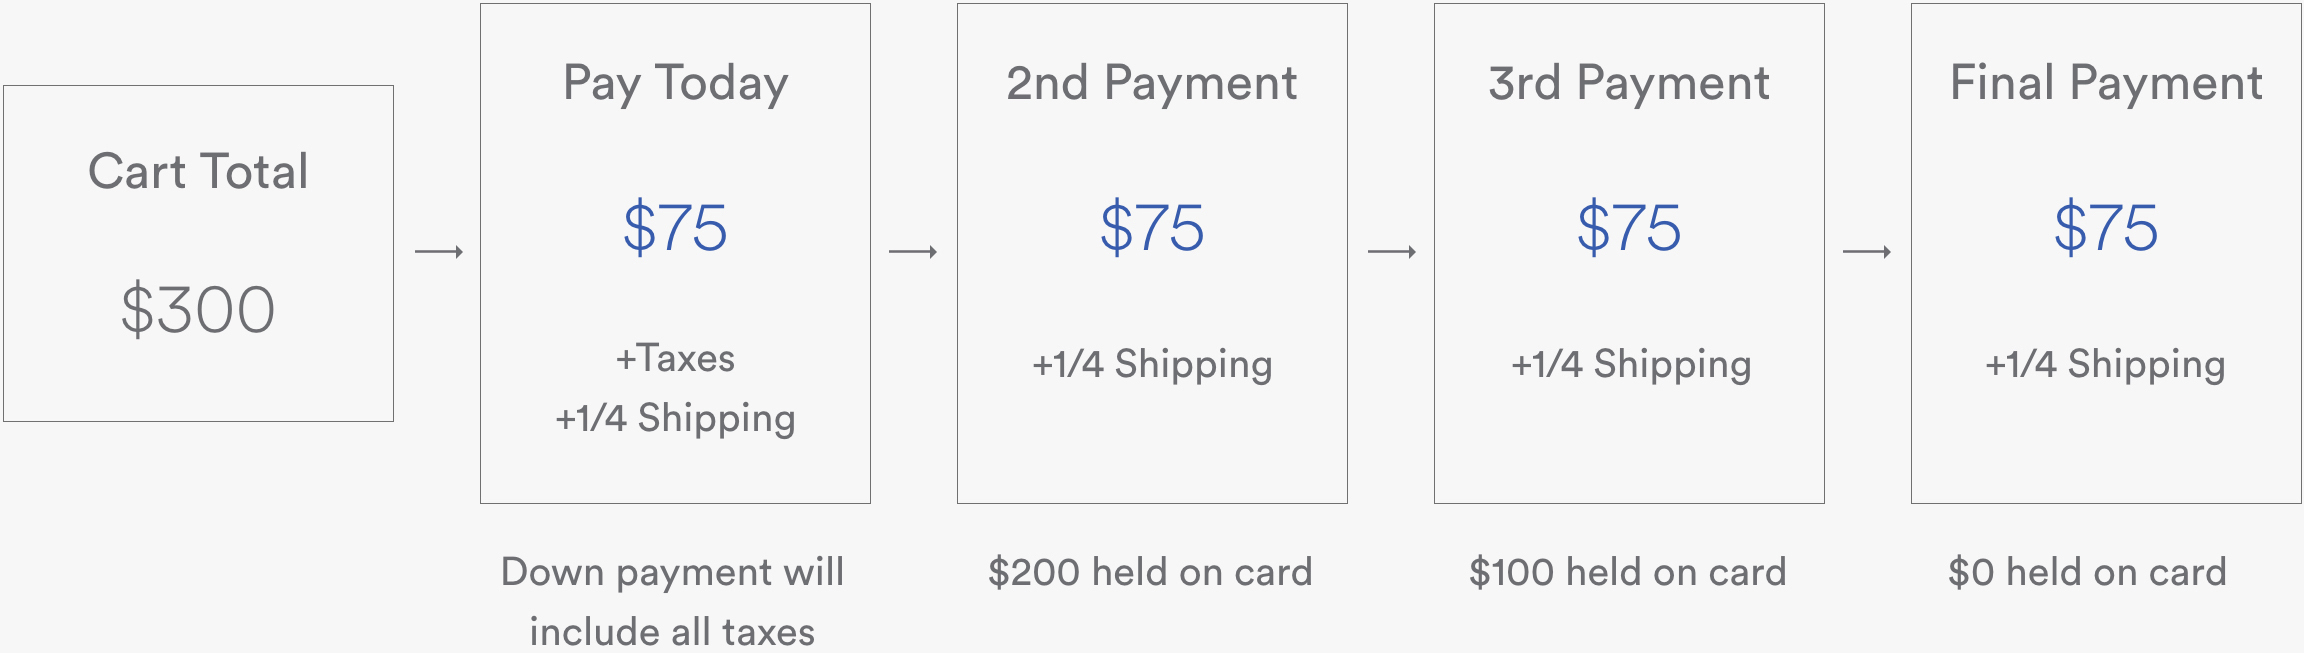Viewport: 2304px width, 653px height.
Task: Click the $75 amount under Final Payment
Action: tap(2106, 227)
